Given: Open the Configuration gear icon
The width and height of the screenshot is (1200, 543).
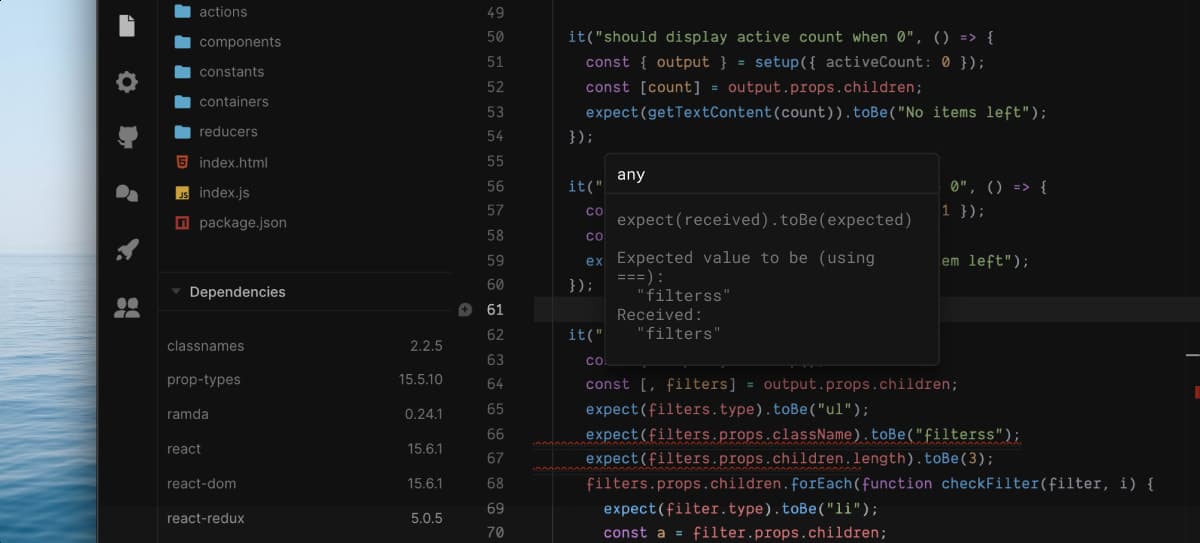Looking at the screenshot, I should 127,82.
